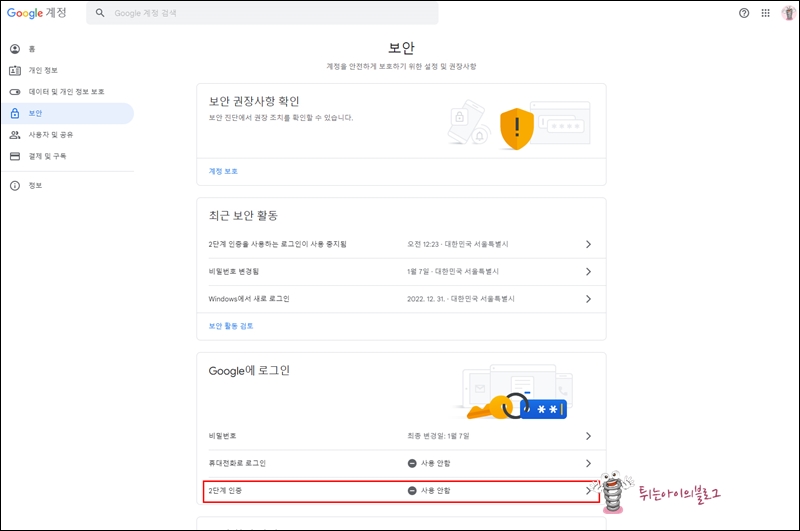
Task: Open the 2단계 인증 setting
Action: (402, 491)
